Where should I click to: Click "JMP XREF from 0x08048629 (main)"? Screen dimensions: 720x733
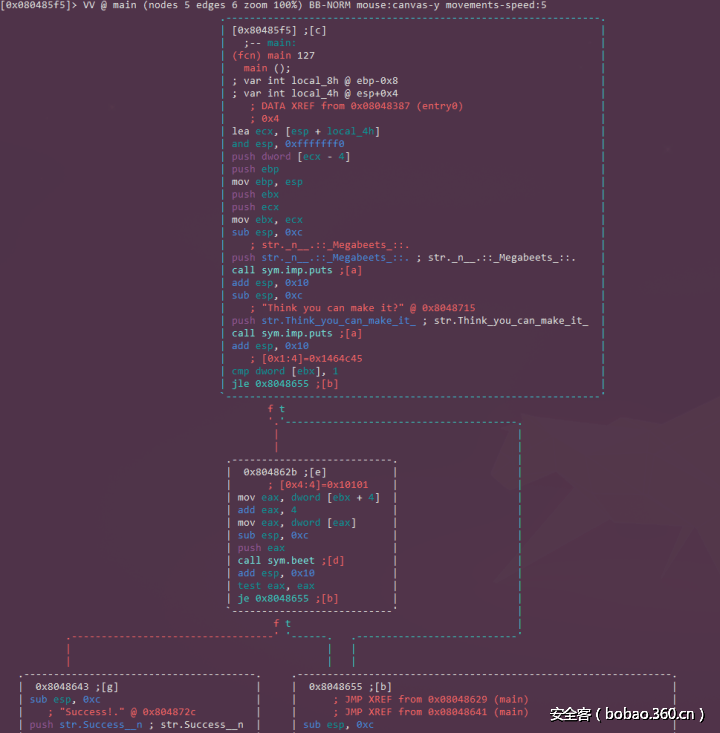click(x=436, y=699)
